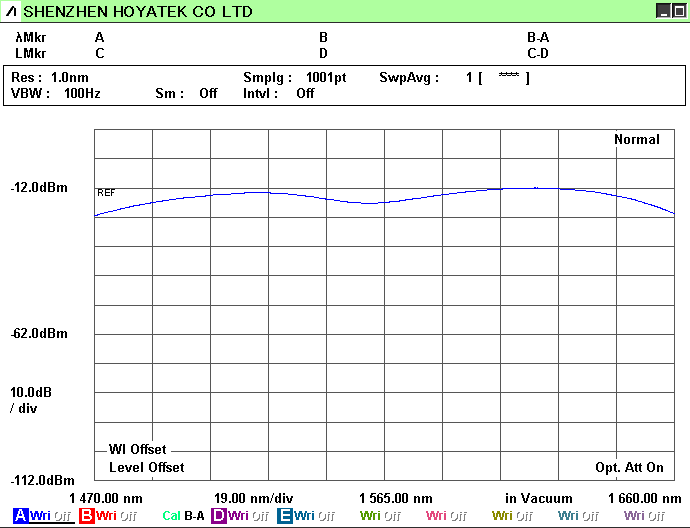Image resolution: width=690 pixels, height=528 pixels.
Task: Click the 'Sm : Off' smoothing setting
Action: (x=186, y=93)
